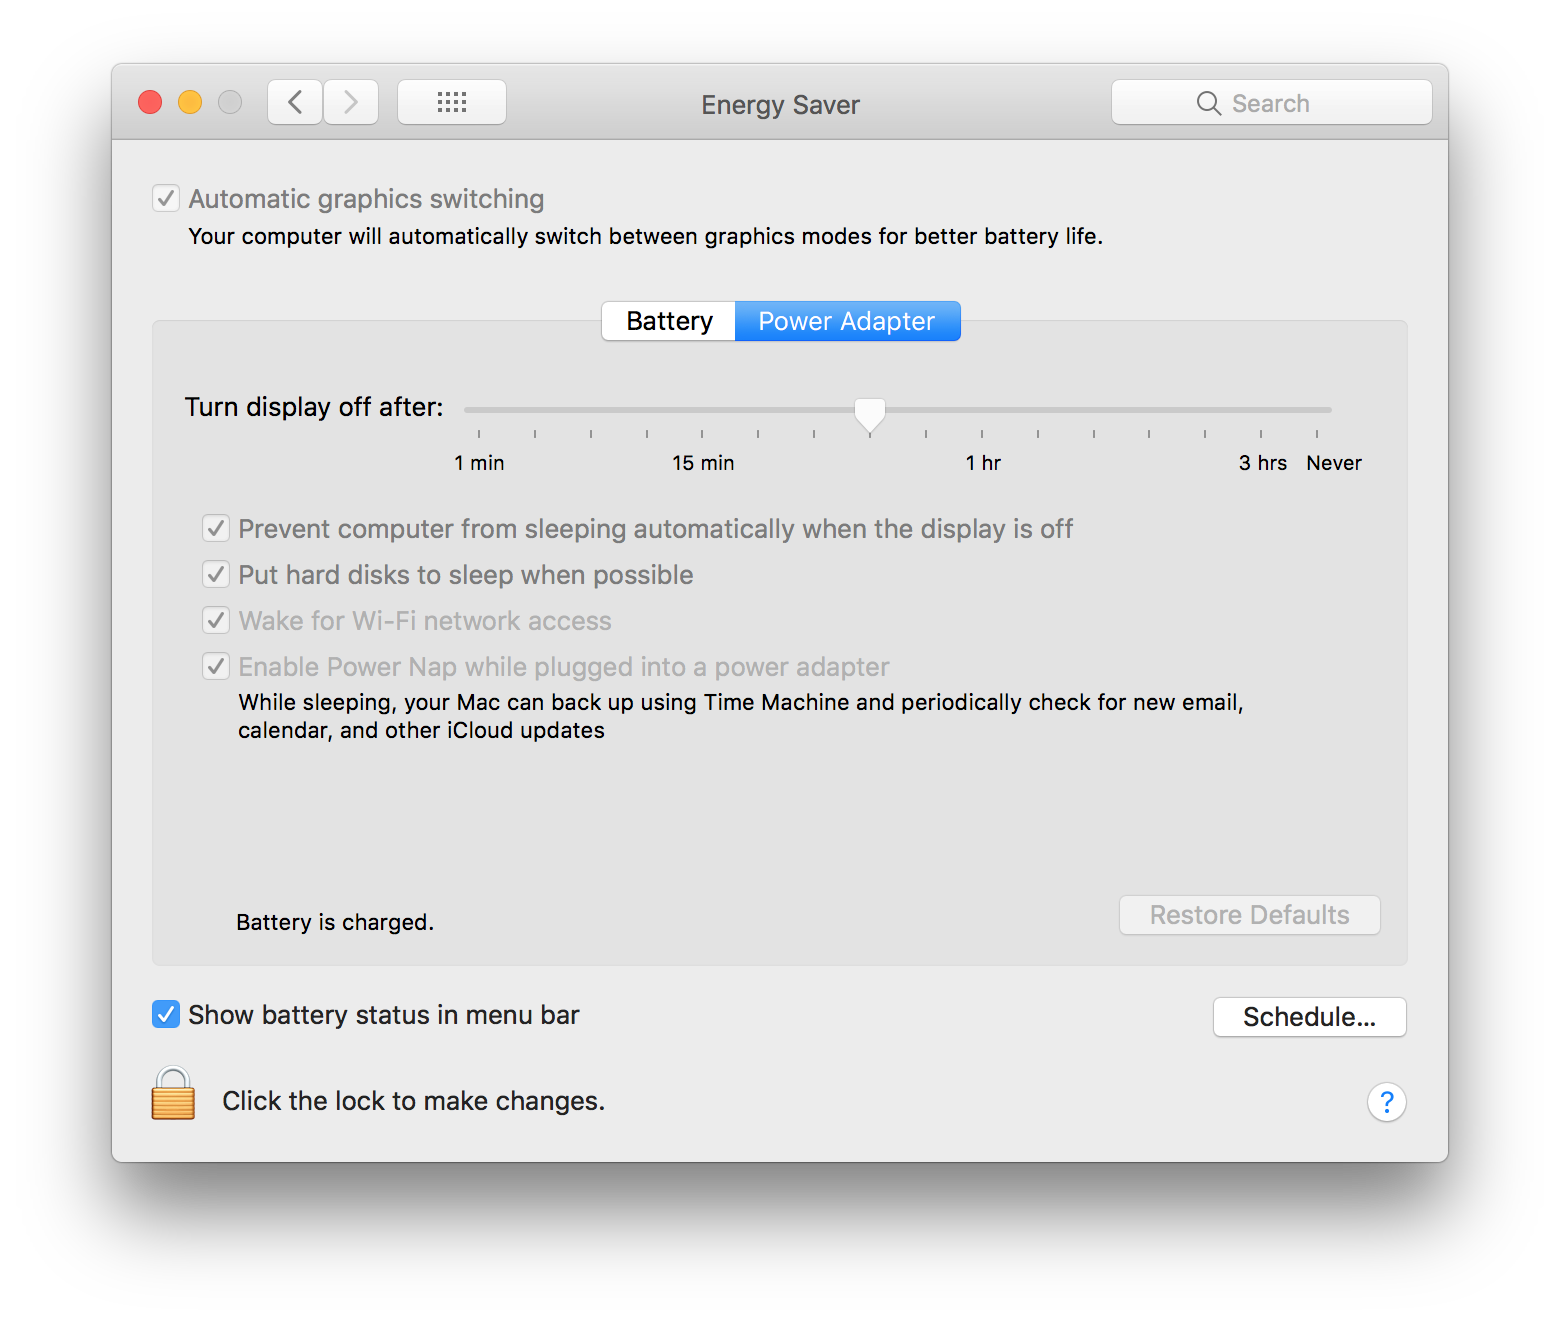
Task: Click the "15 min" slider label
Action: tap(703, 463)
